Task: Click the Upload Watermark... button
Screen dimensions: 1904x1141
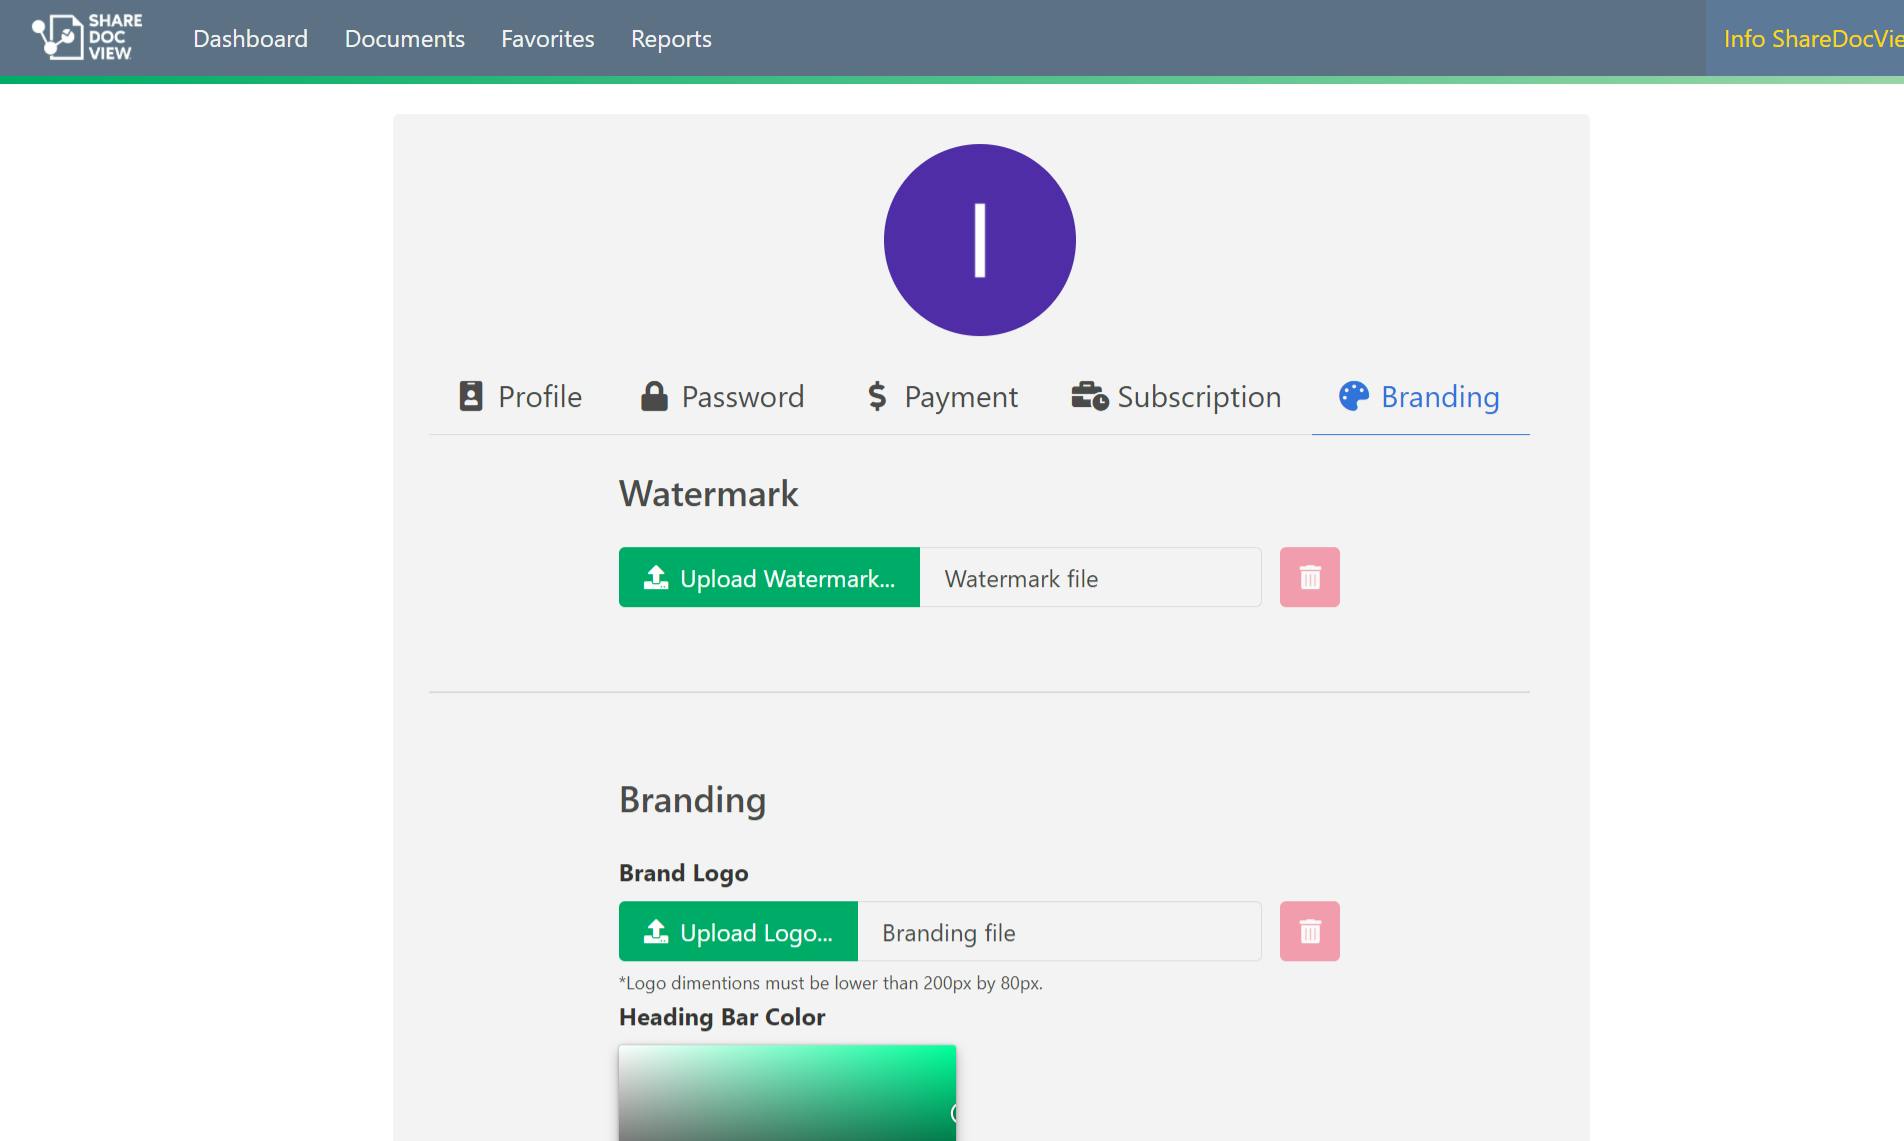Action: pyautogui.click(x=769, y=577)
